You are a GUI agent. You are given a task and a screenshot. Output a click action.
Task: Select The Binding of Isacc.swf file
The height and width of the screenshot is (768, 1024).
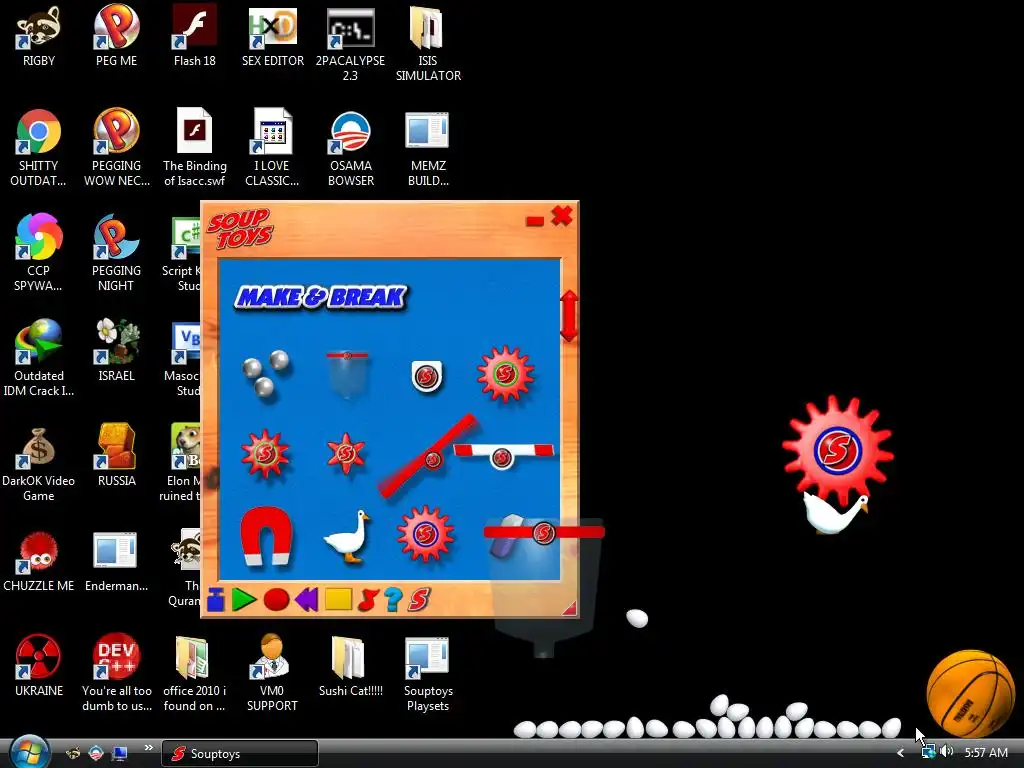click(195, 148)
